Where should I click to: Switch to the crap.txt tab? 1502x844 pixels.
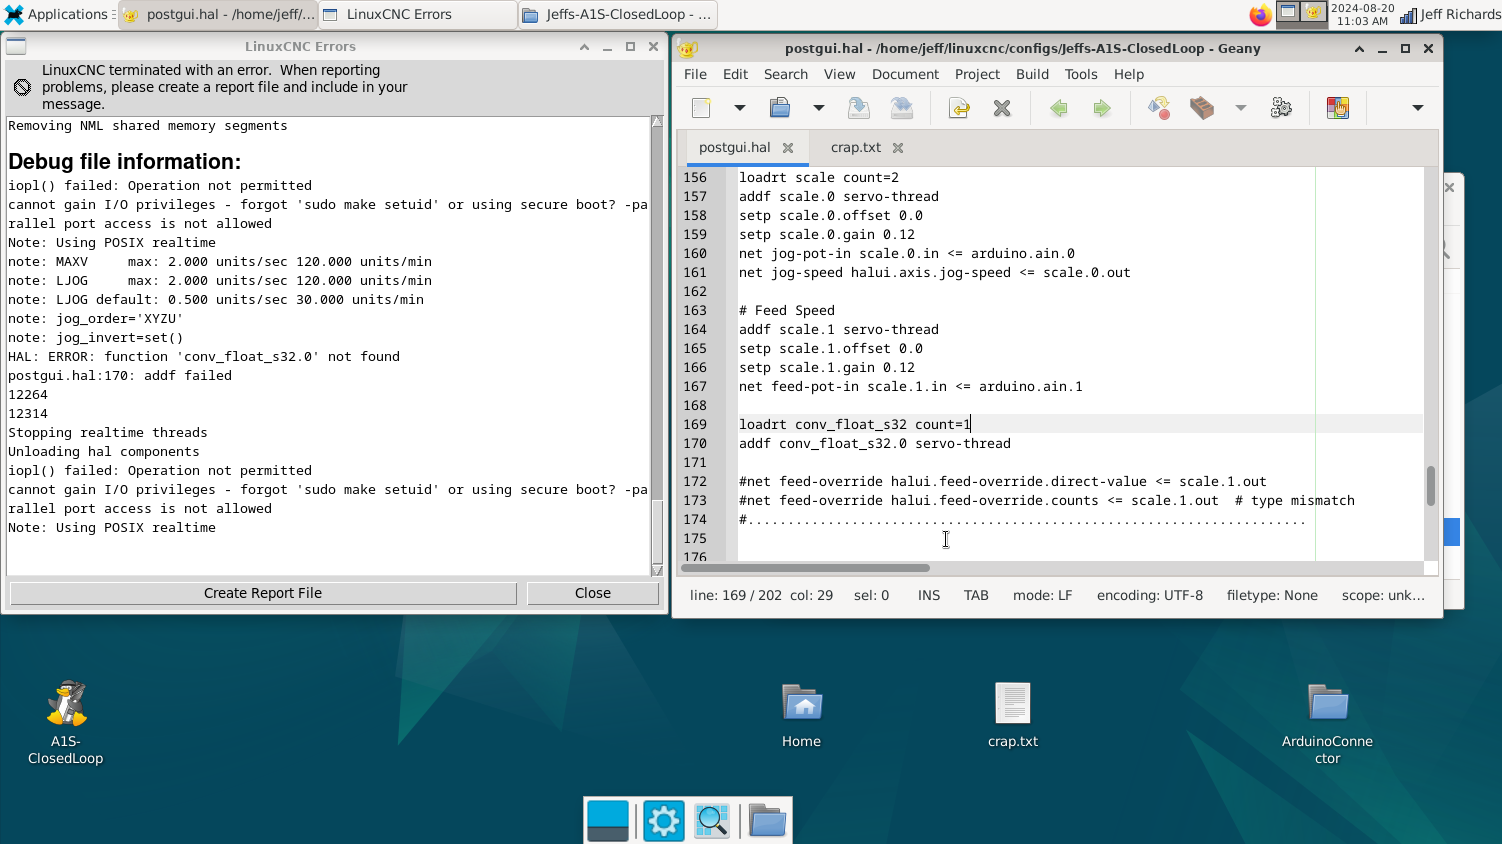click(855, 148)
